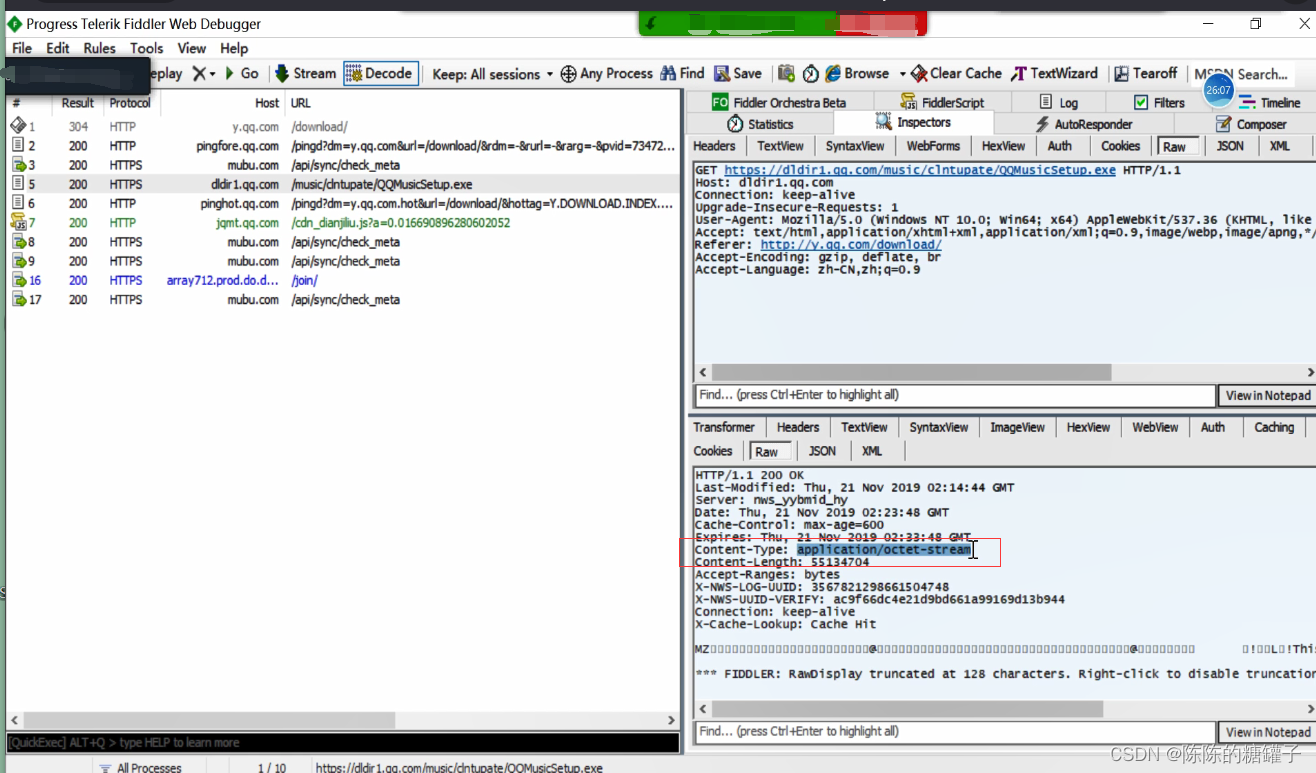Screen dimensions: 1316x773
Task: Expand the Browse dropdown arrow
Action: click(902, 74)
